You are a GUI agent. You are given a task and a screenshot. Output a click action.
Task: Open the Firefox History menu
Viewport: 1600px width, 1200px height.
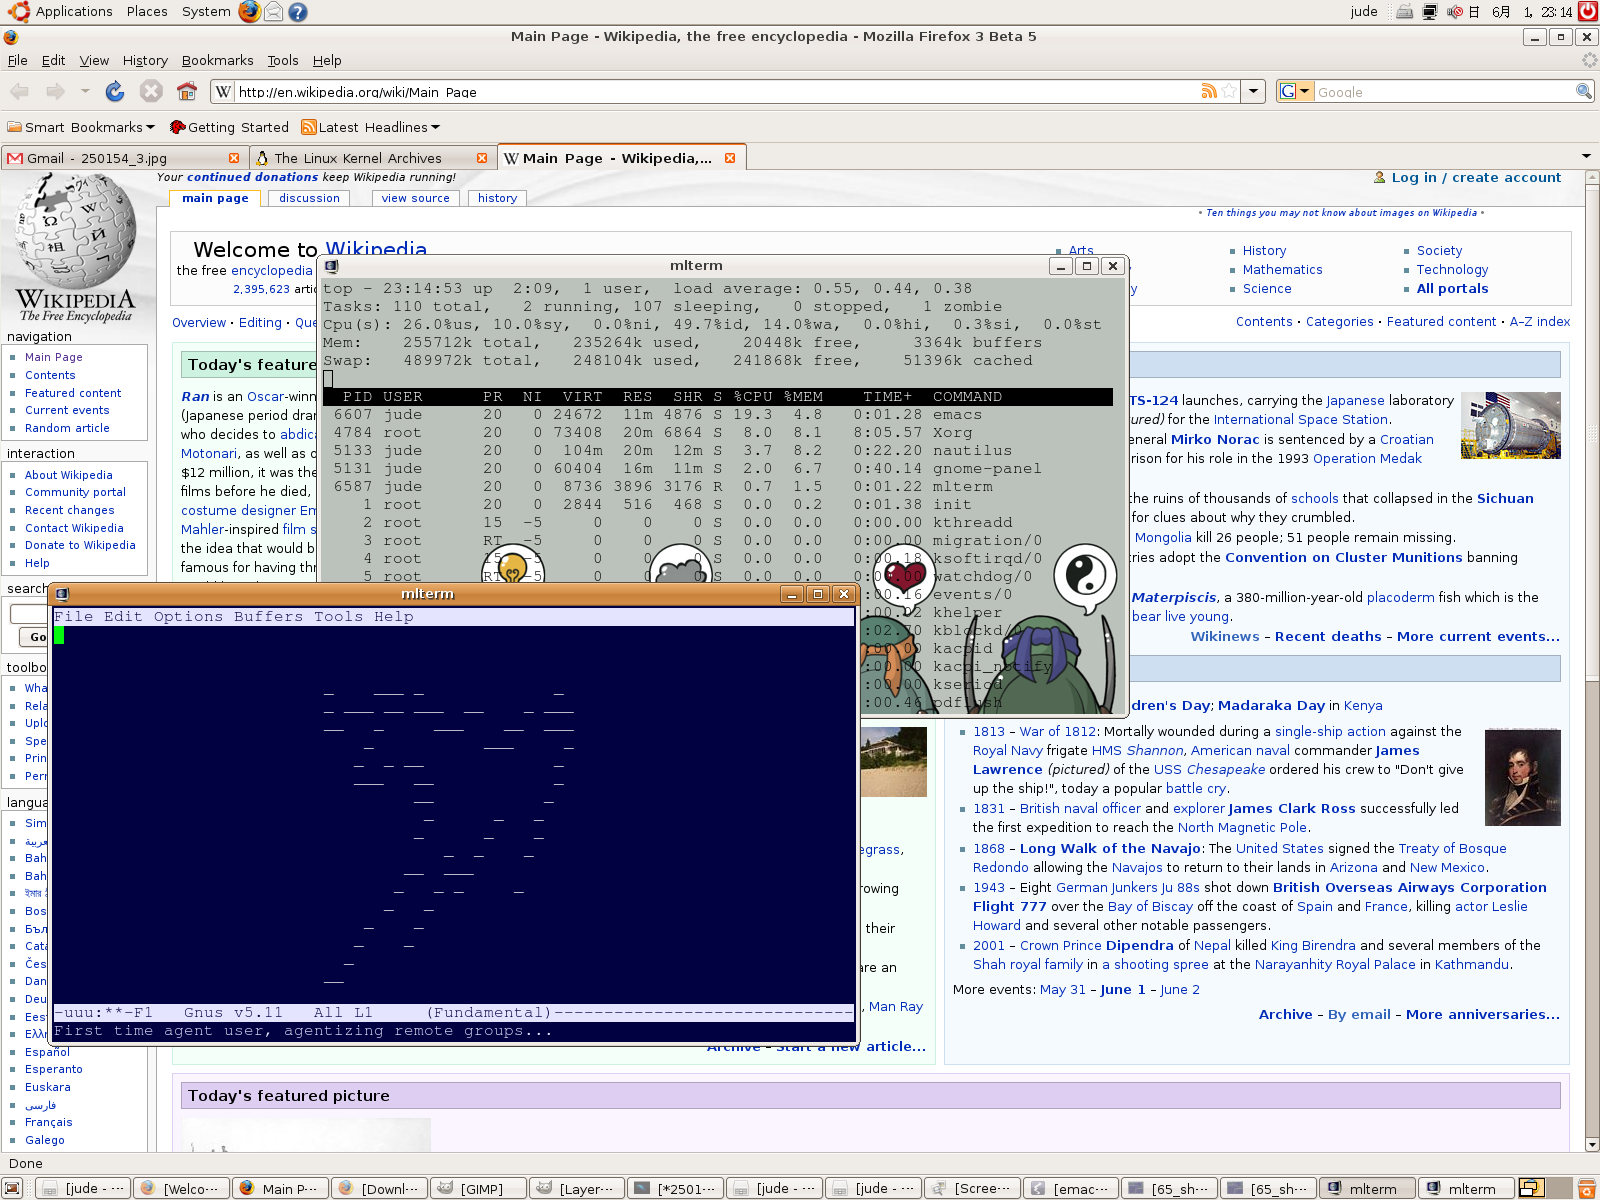point(145,60)
